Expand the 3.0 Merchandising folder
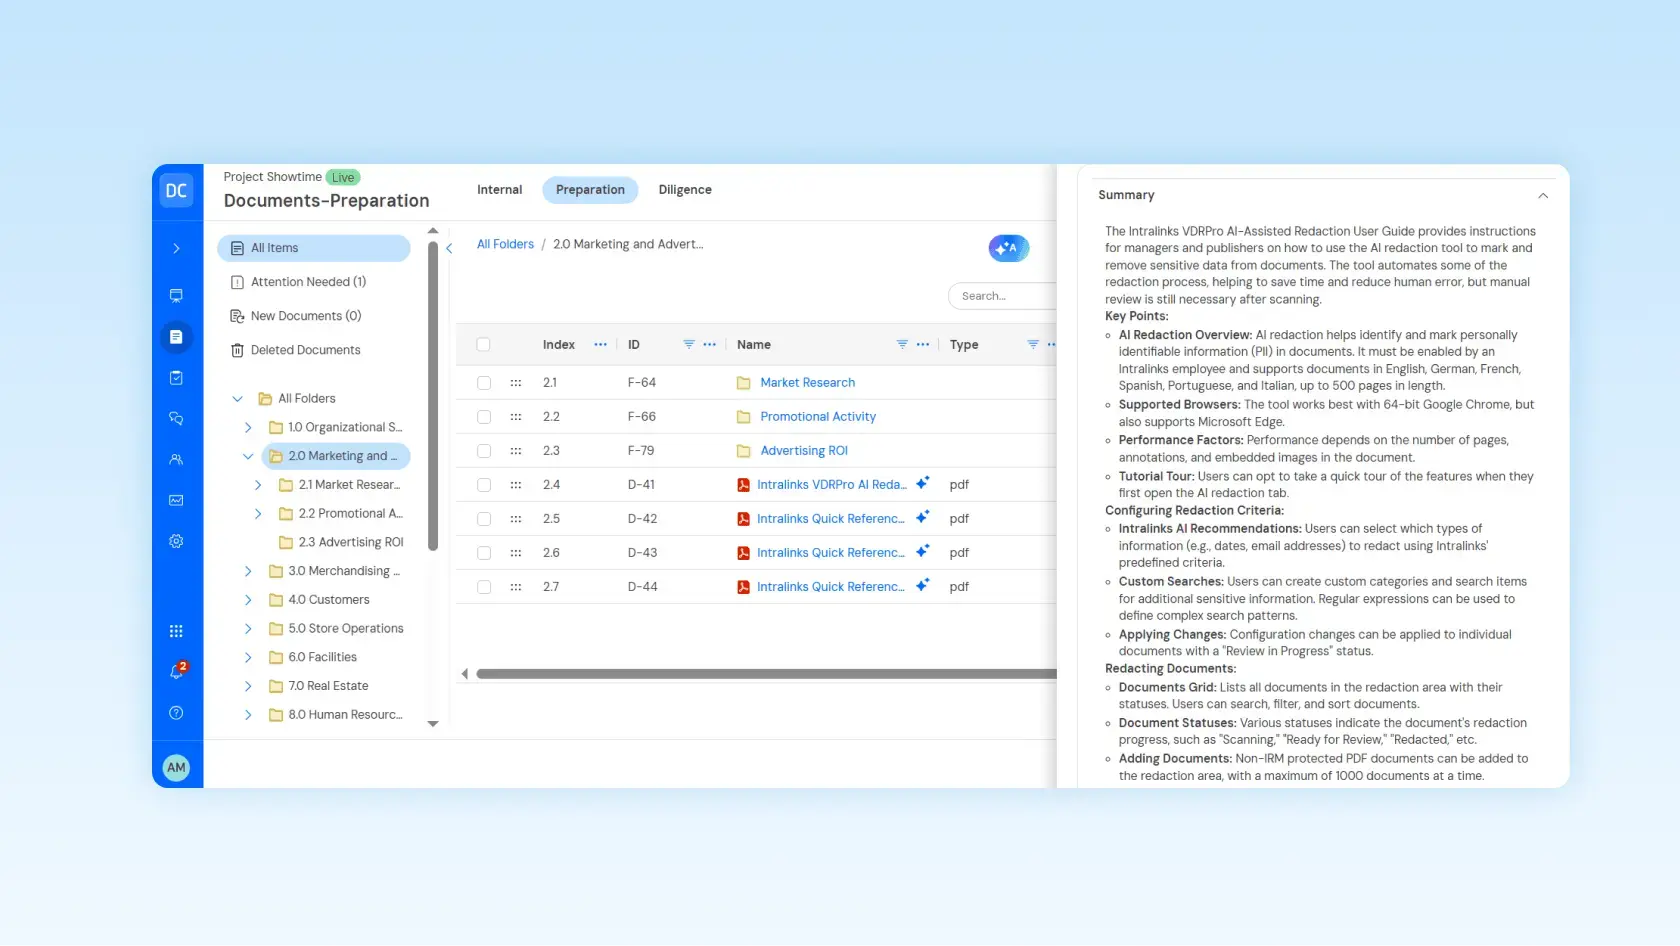Viewport: 1680px width, 946px height. point(248,571)
